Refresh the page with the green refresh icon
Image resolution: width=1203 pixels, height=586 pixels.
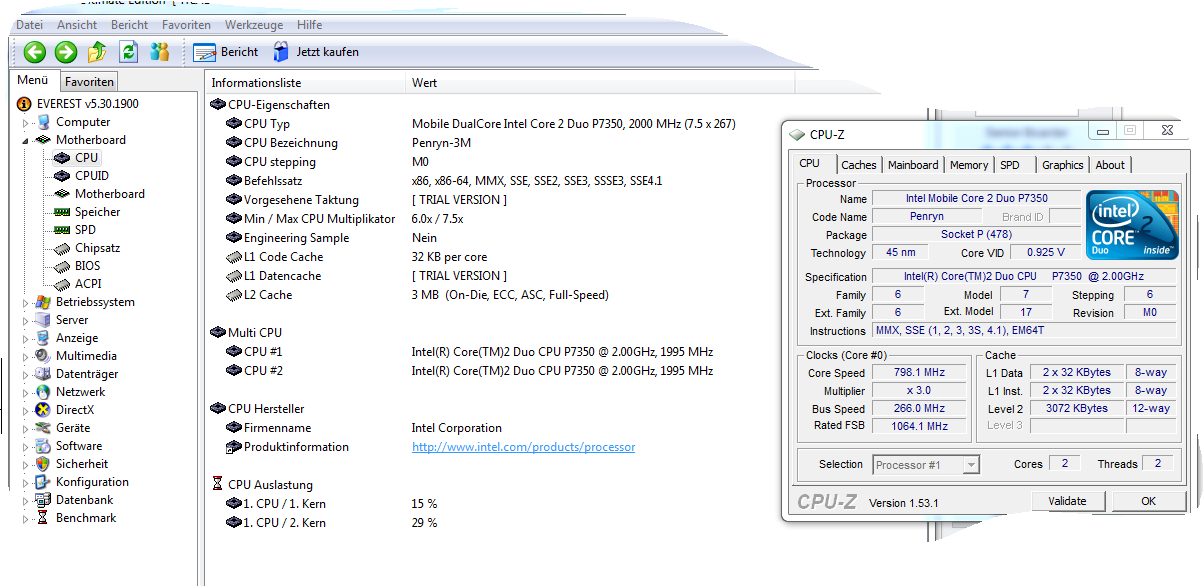(x=128, y=52)
